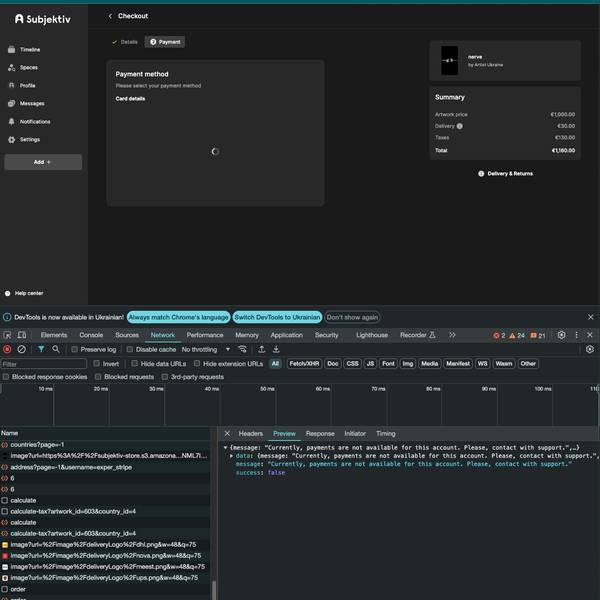
Task: Check the Disable cache option
Action: [x=130, y=349]
